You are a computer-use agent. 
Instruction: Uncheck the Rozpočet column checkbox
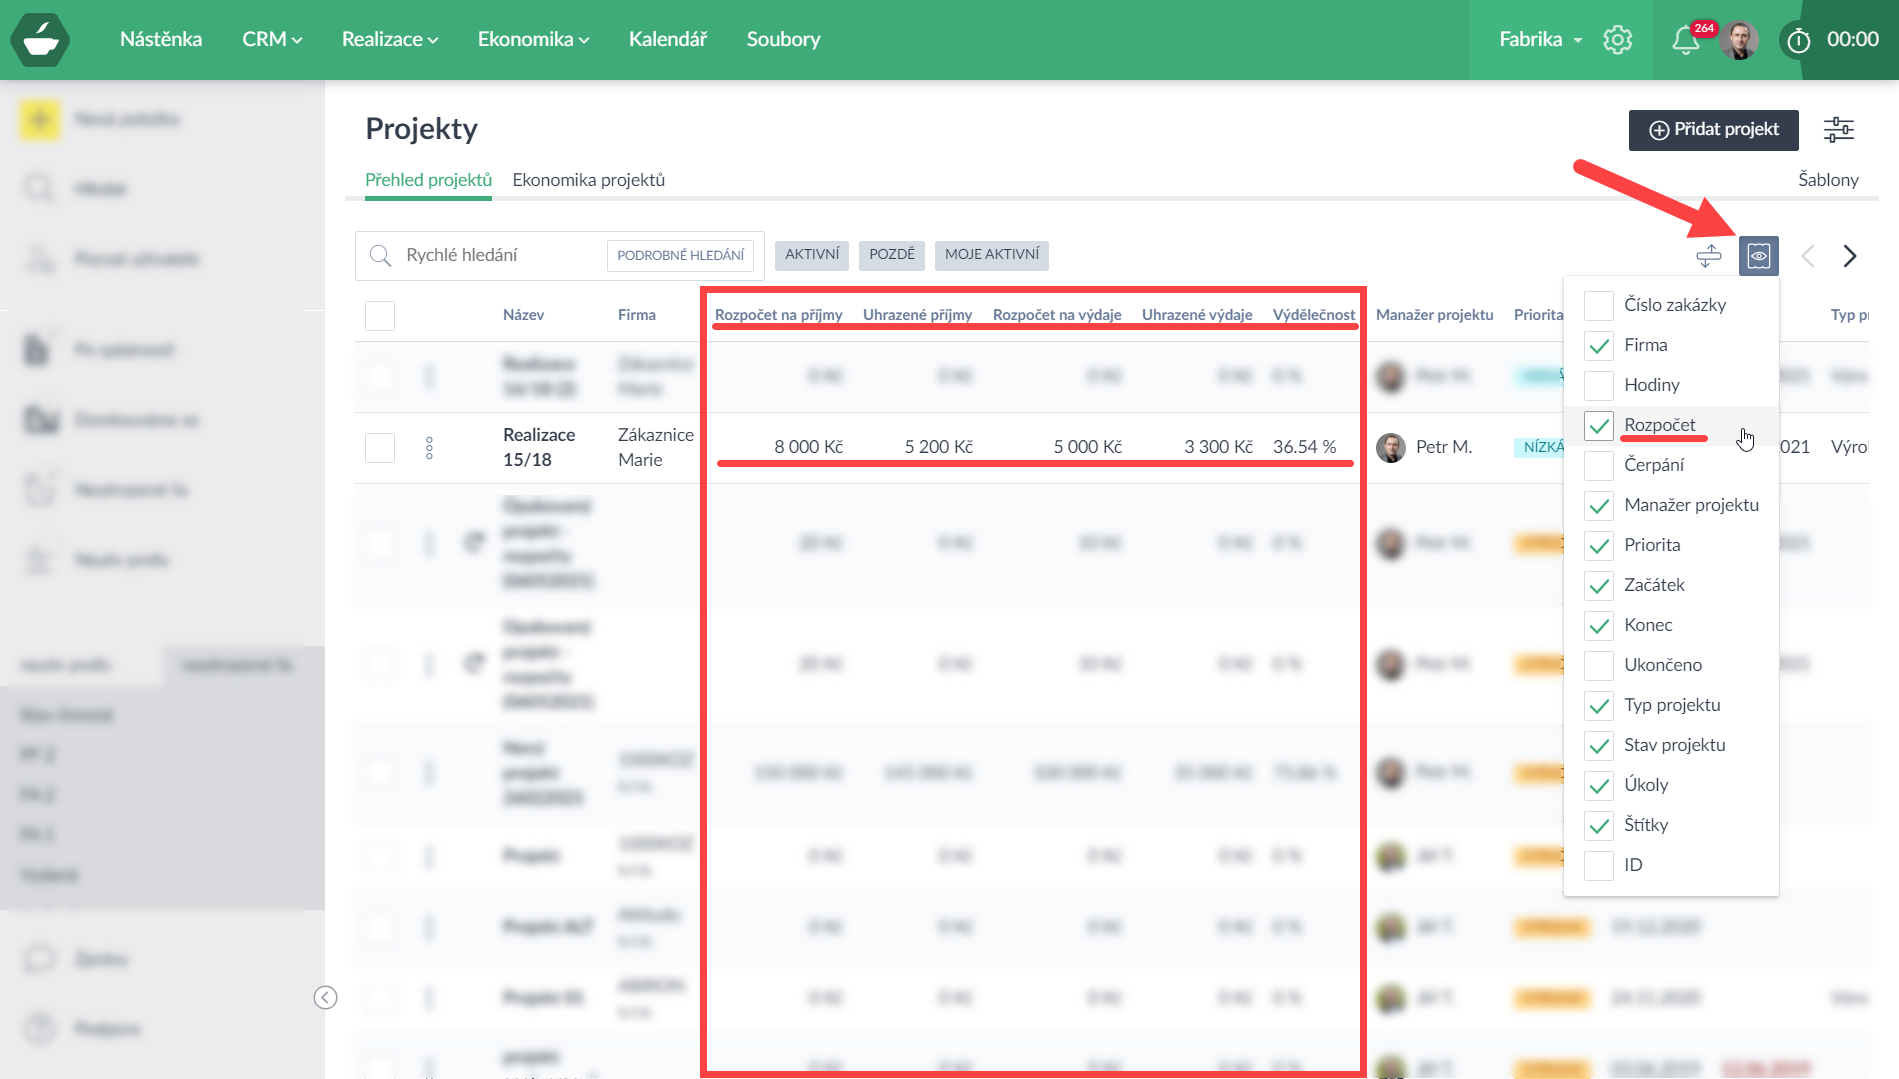[1599, 425]
